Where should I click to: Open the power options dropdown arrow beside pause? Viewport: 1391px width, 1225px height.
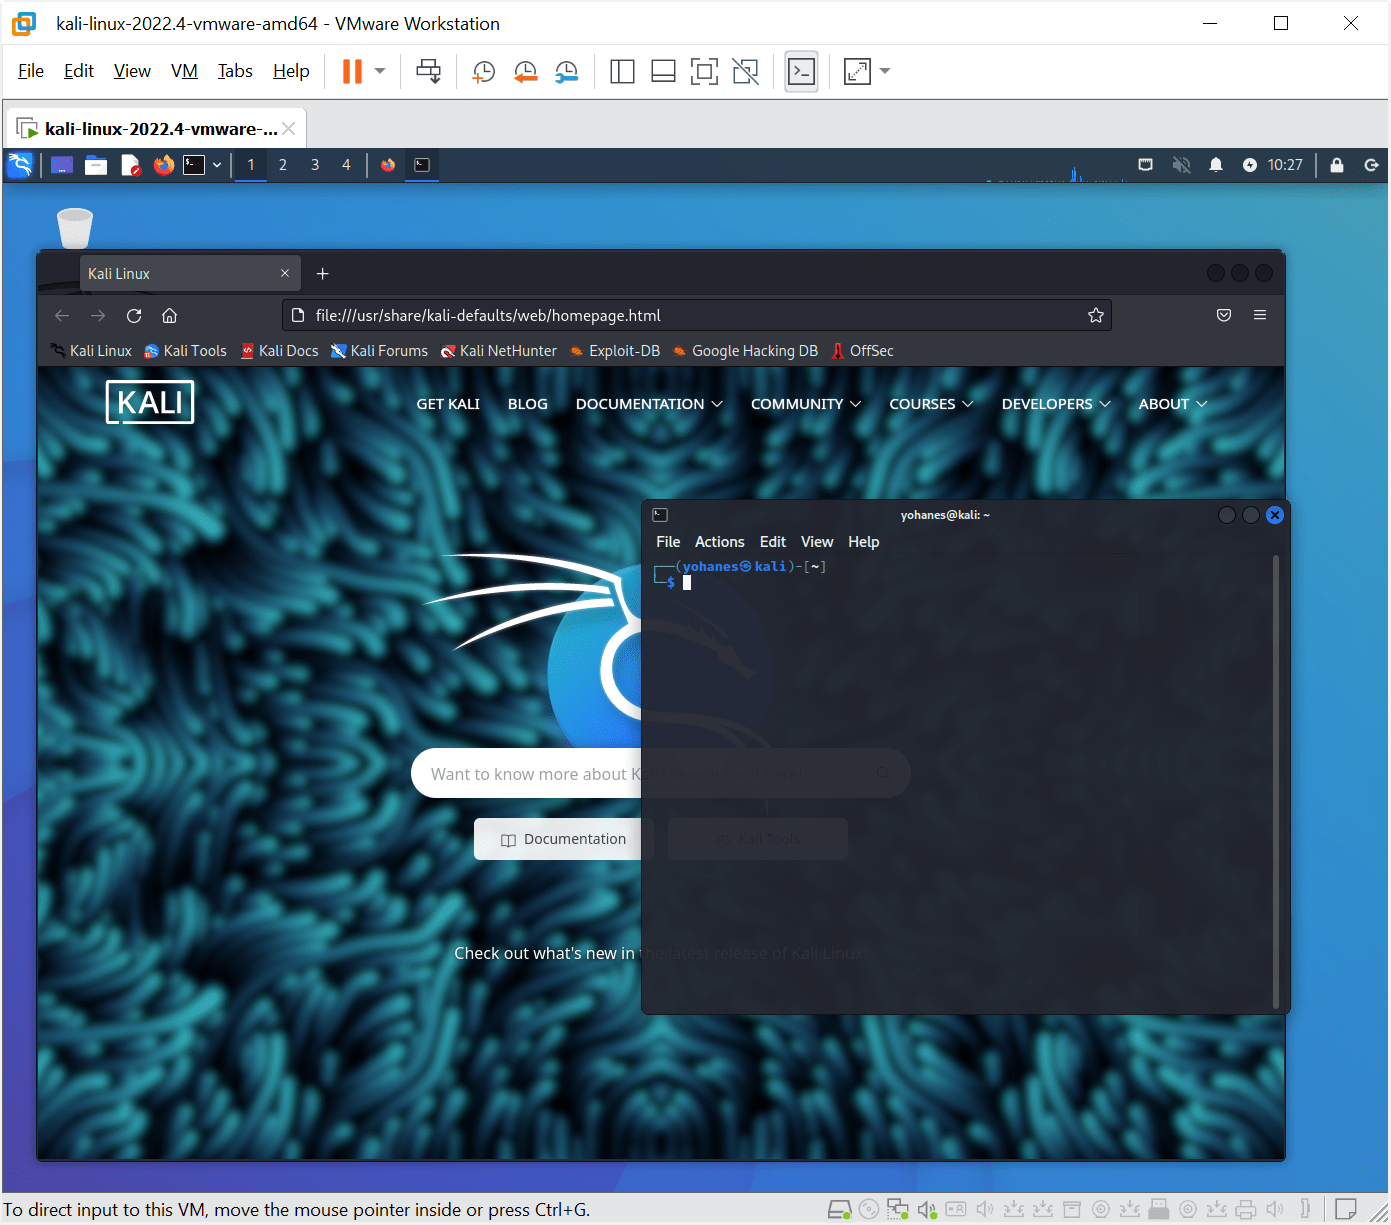tap(380, 71)
